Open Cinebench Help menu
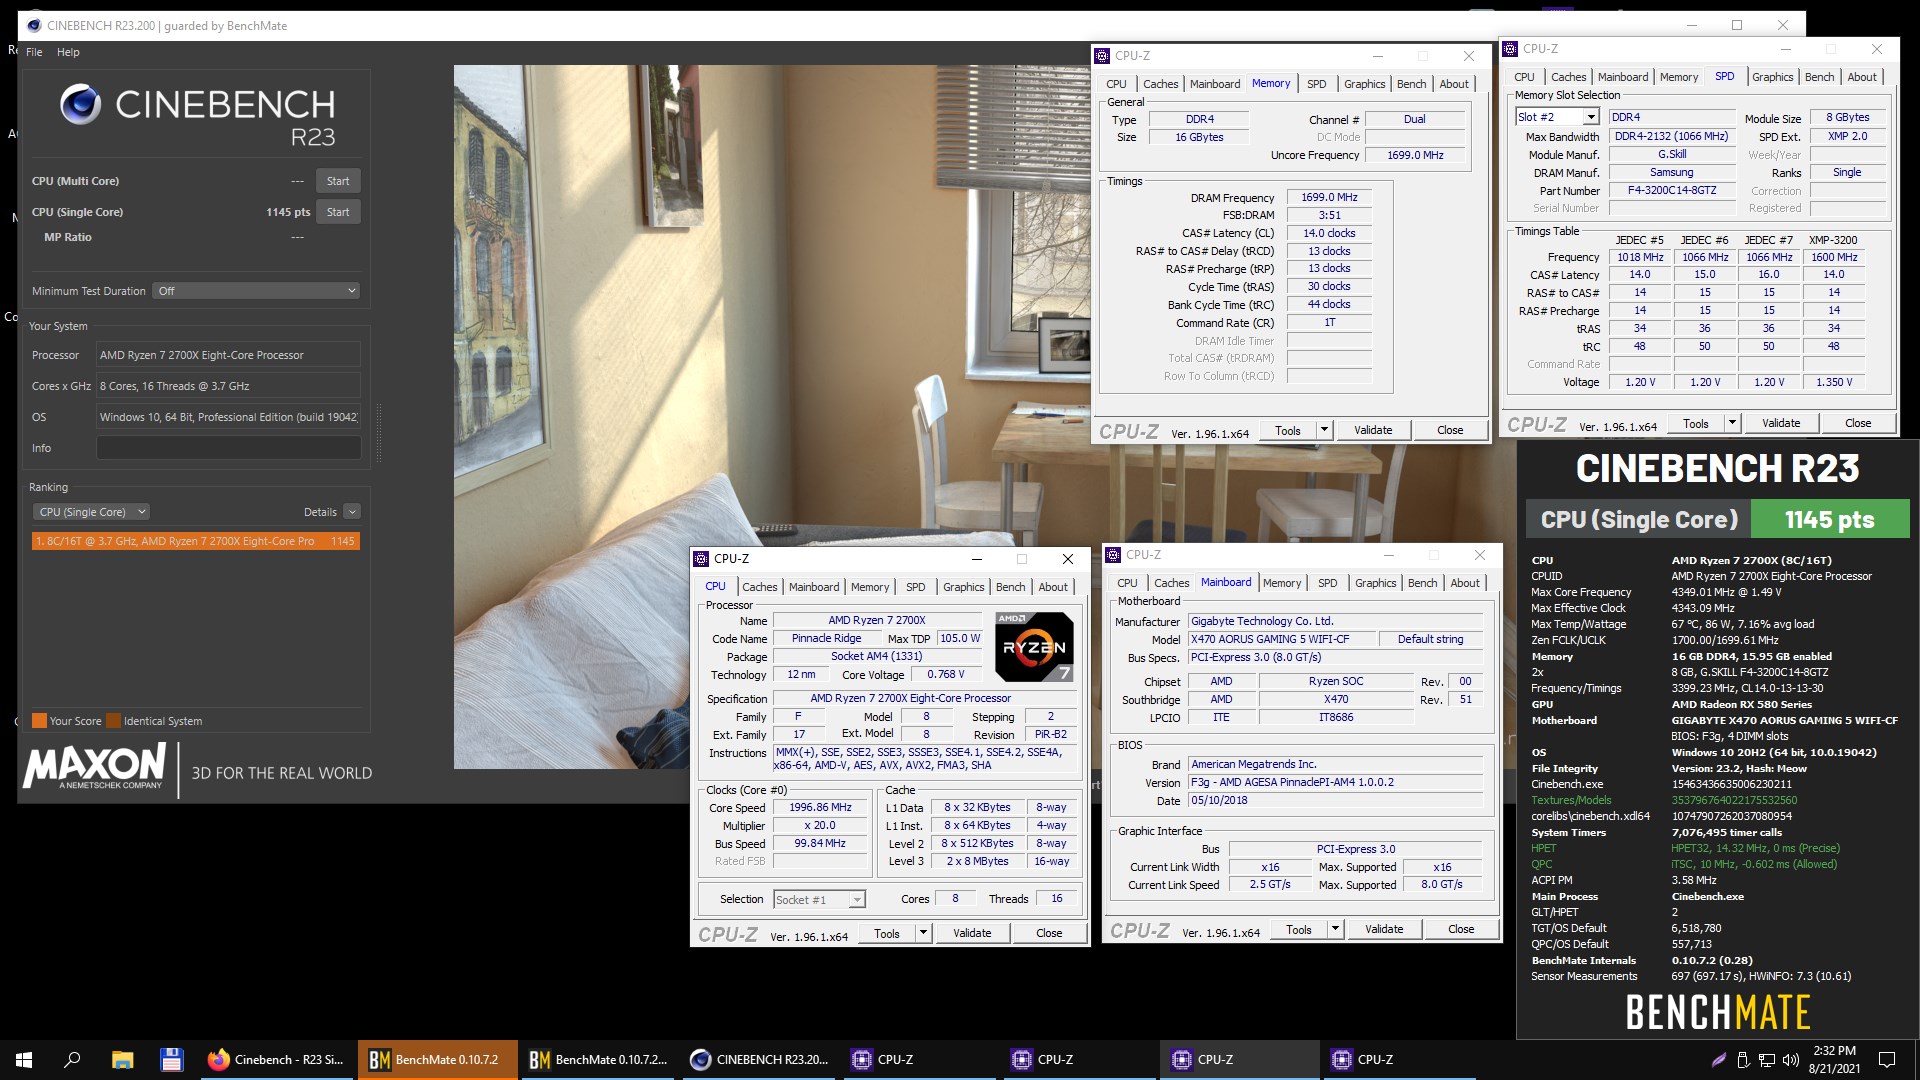This screenshot has width=1920, height=1080. pyautogui.click(x=68, y=52)
